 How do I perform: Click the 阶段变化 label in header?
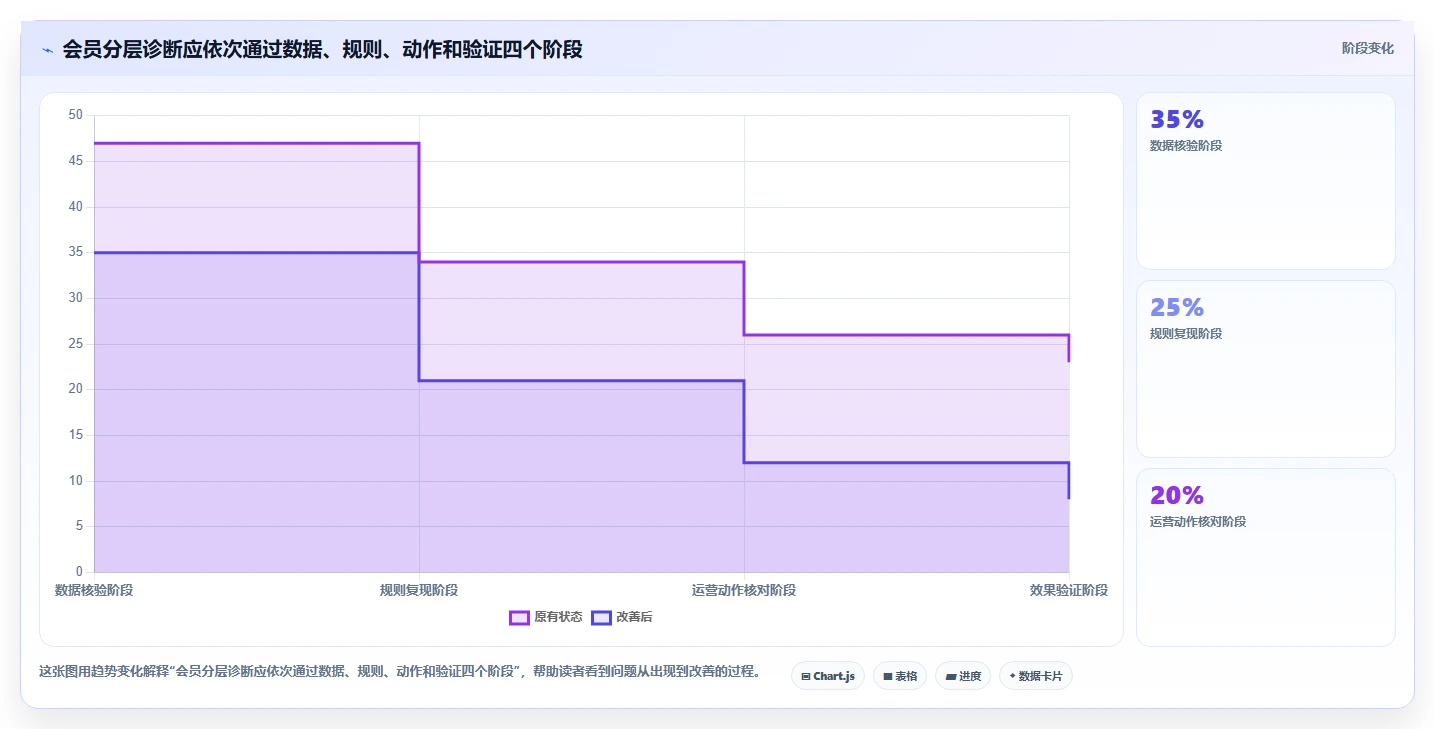point(1367,48)
